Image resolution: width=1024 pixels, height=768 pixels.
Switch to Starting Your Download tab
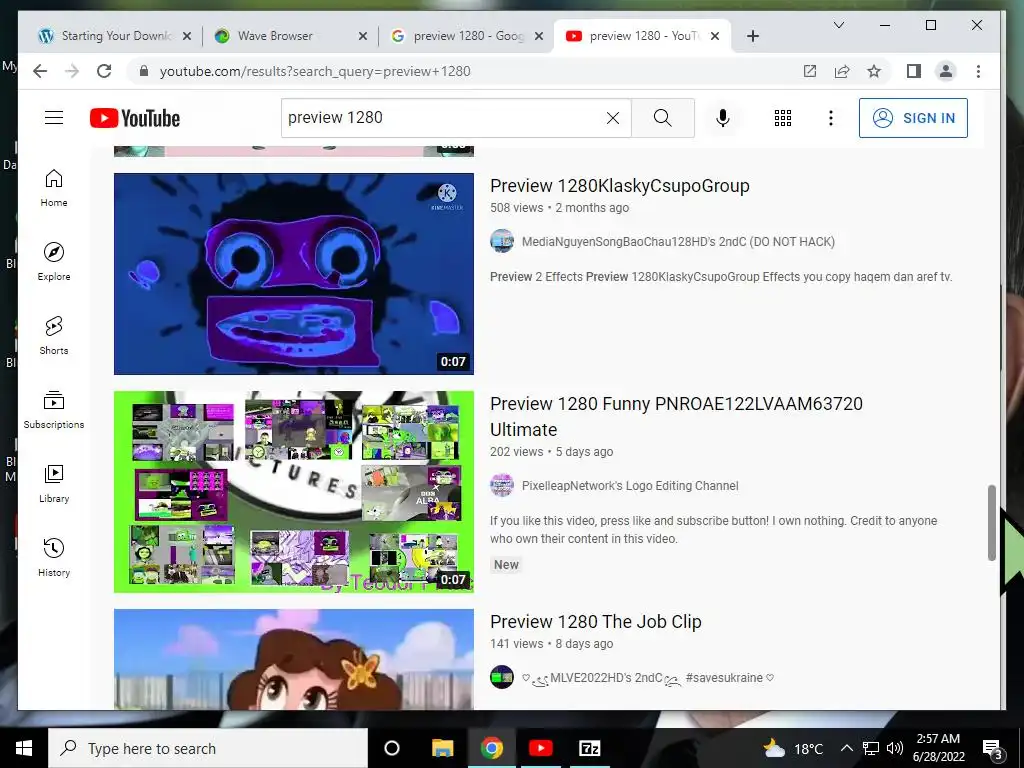[115, 36]
